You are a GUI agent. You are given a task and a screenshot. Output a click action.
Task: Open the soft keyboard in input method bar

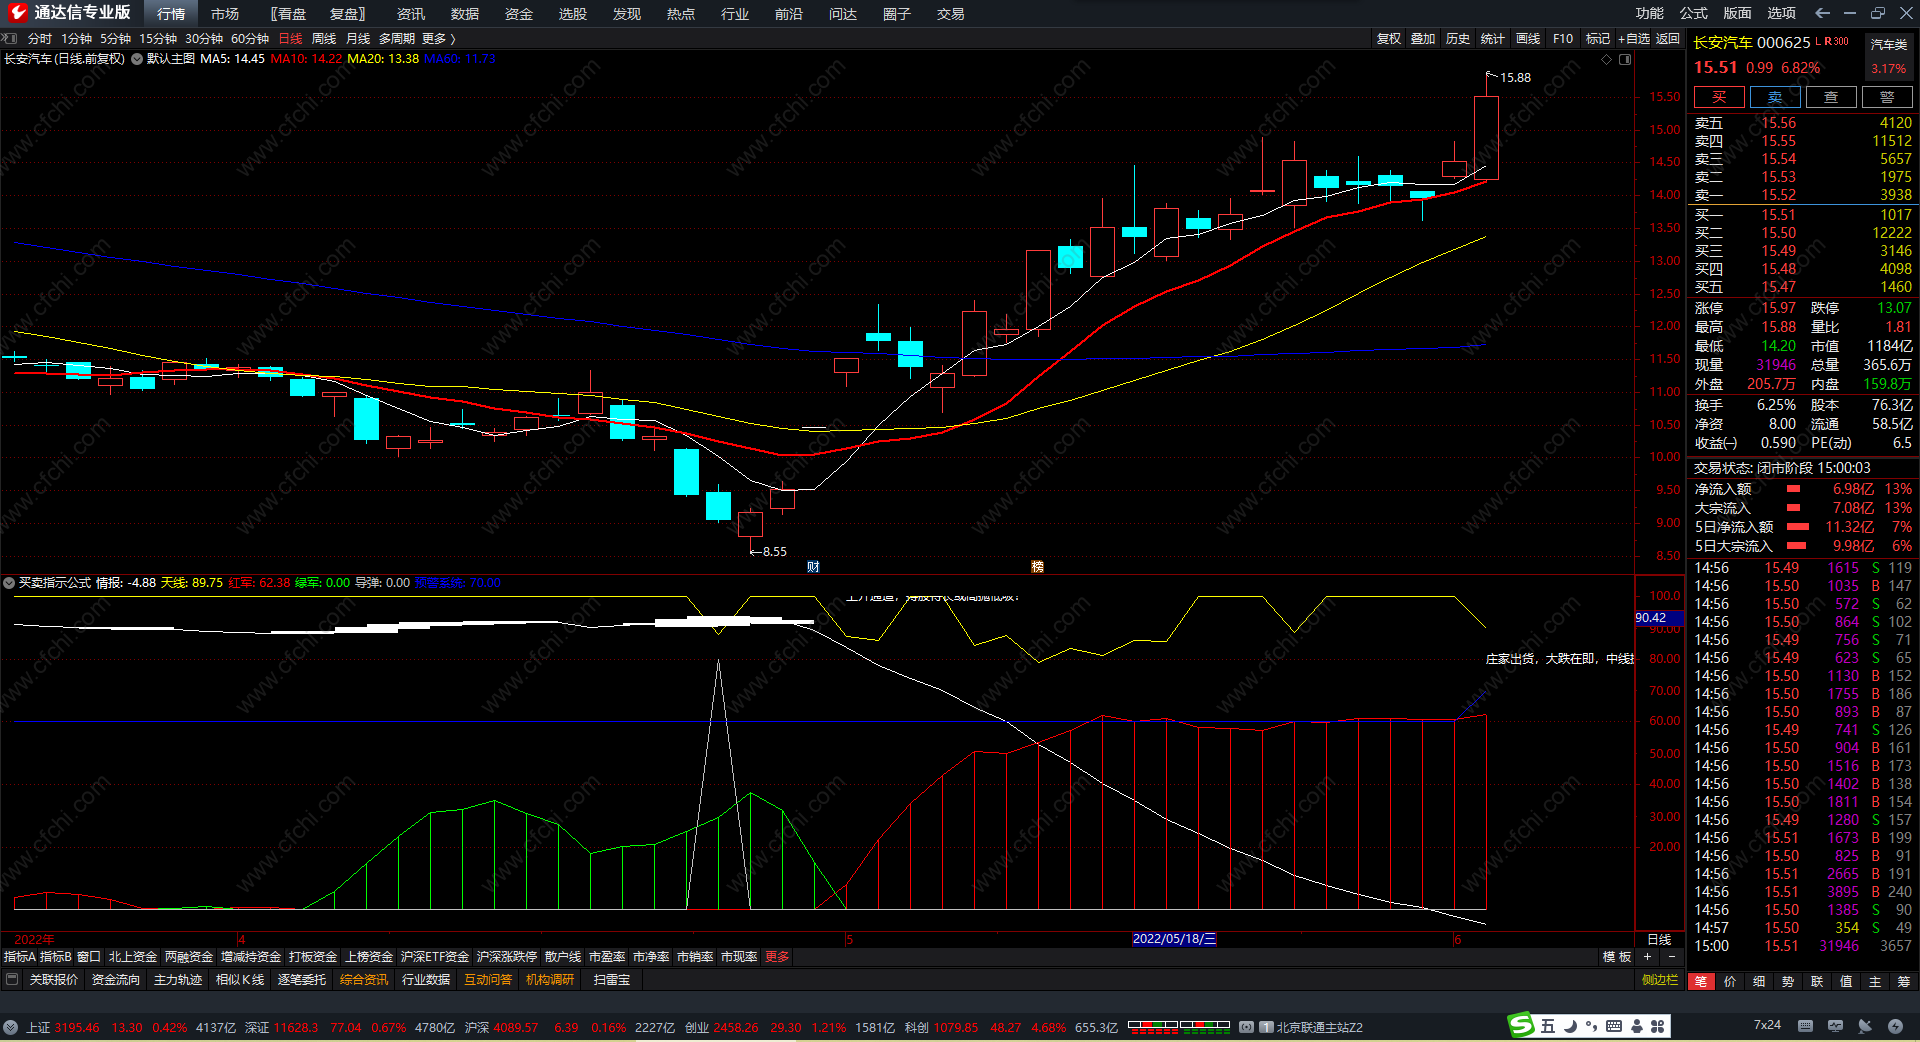point(1614,1026)
